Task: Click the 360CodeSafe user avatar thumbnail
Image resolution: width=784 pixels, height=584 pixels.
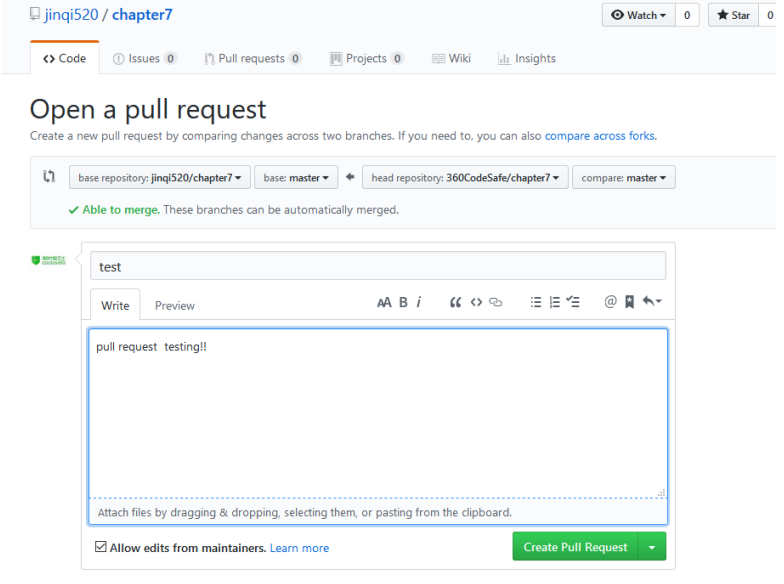Action: (48, 260)
